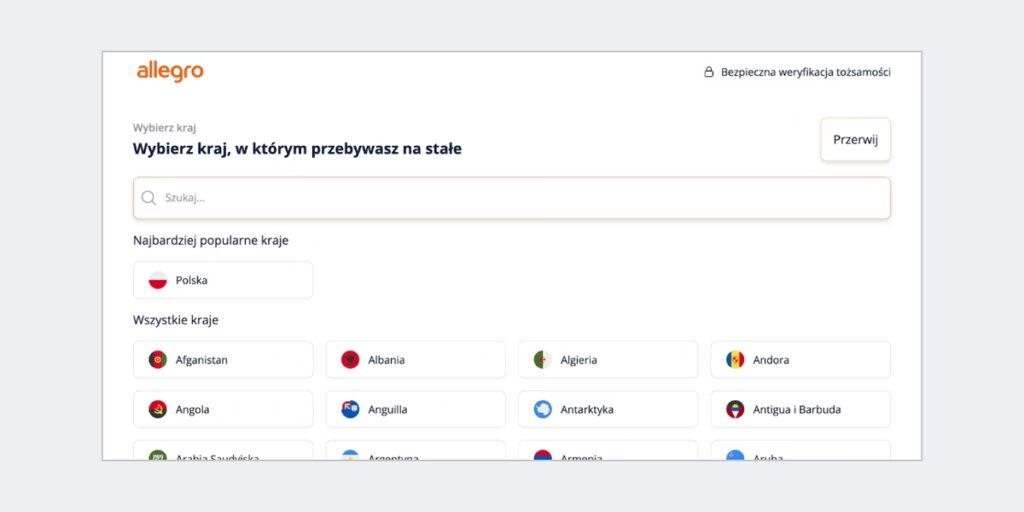Select the Albania country option
The height and width of the screenshot is (512, 1024).
click(415, 360)
